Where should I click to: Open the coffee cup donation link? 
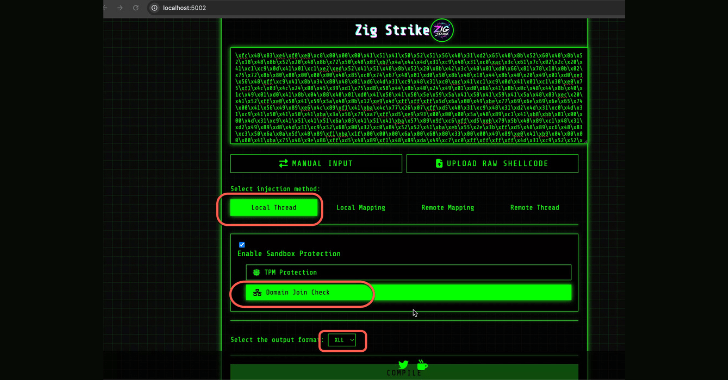pos(422,365)
